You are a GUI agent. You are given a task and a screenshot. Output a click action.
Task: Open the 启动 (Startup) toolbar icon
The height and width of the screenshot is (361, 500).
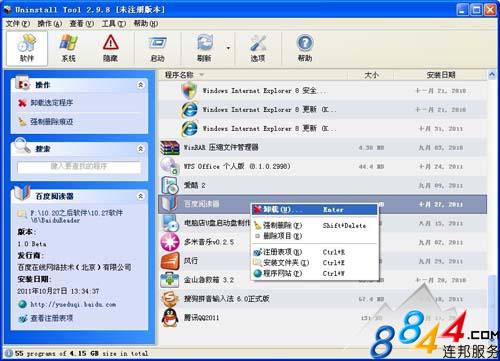[157, 48]
